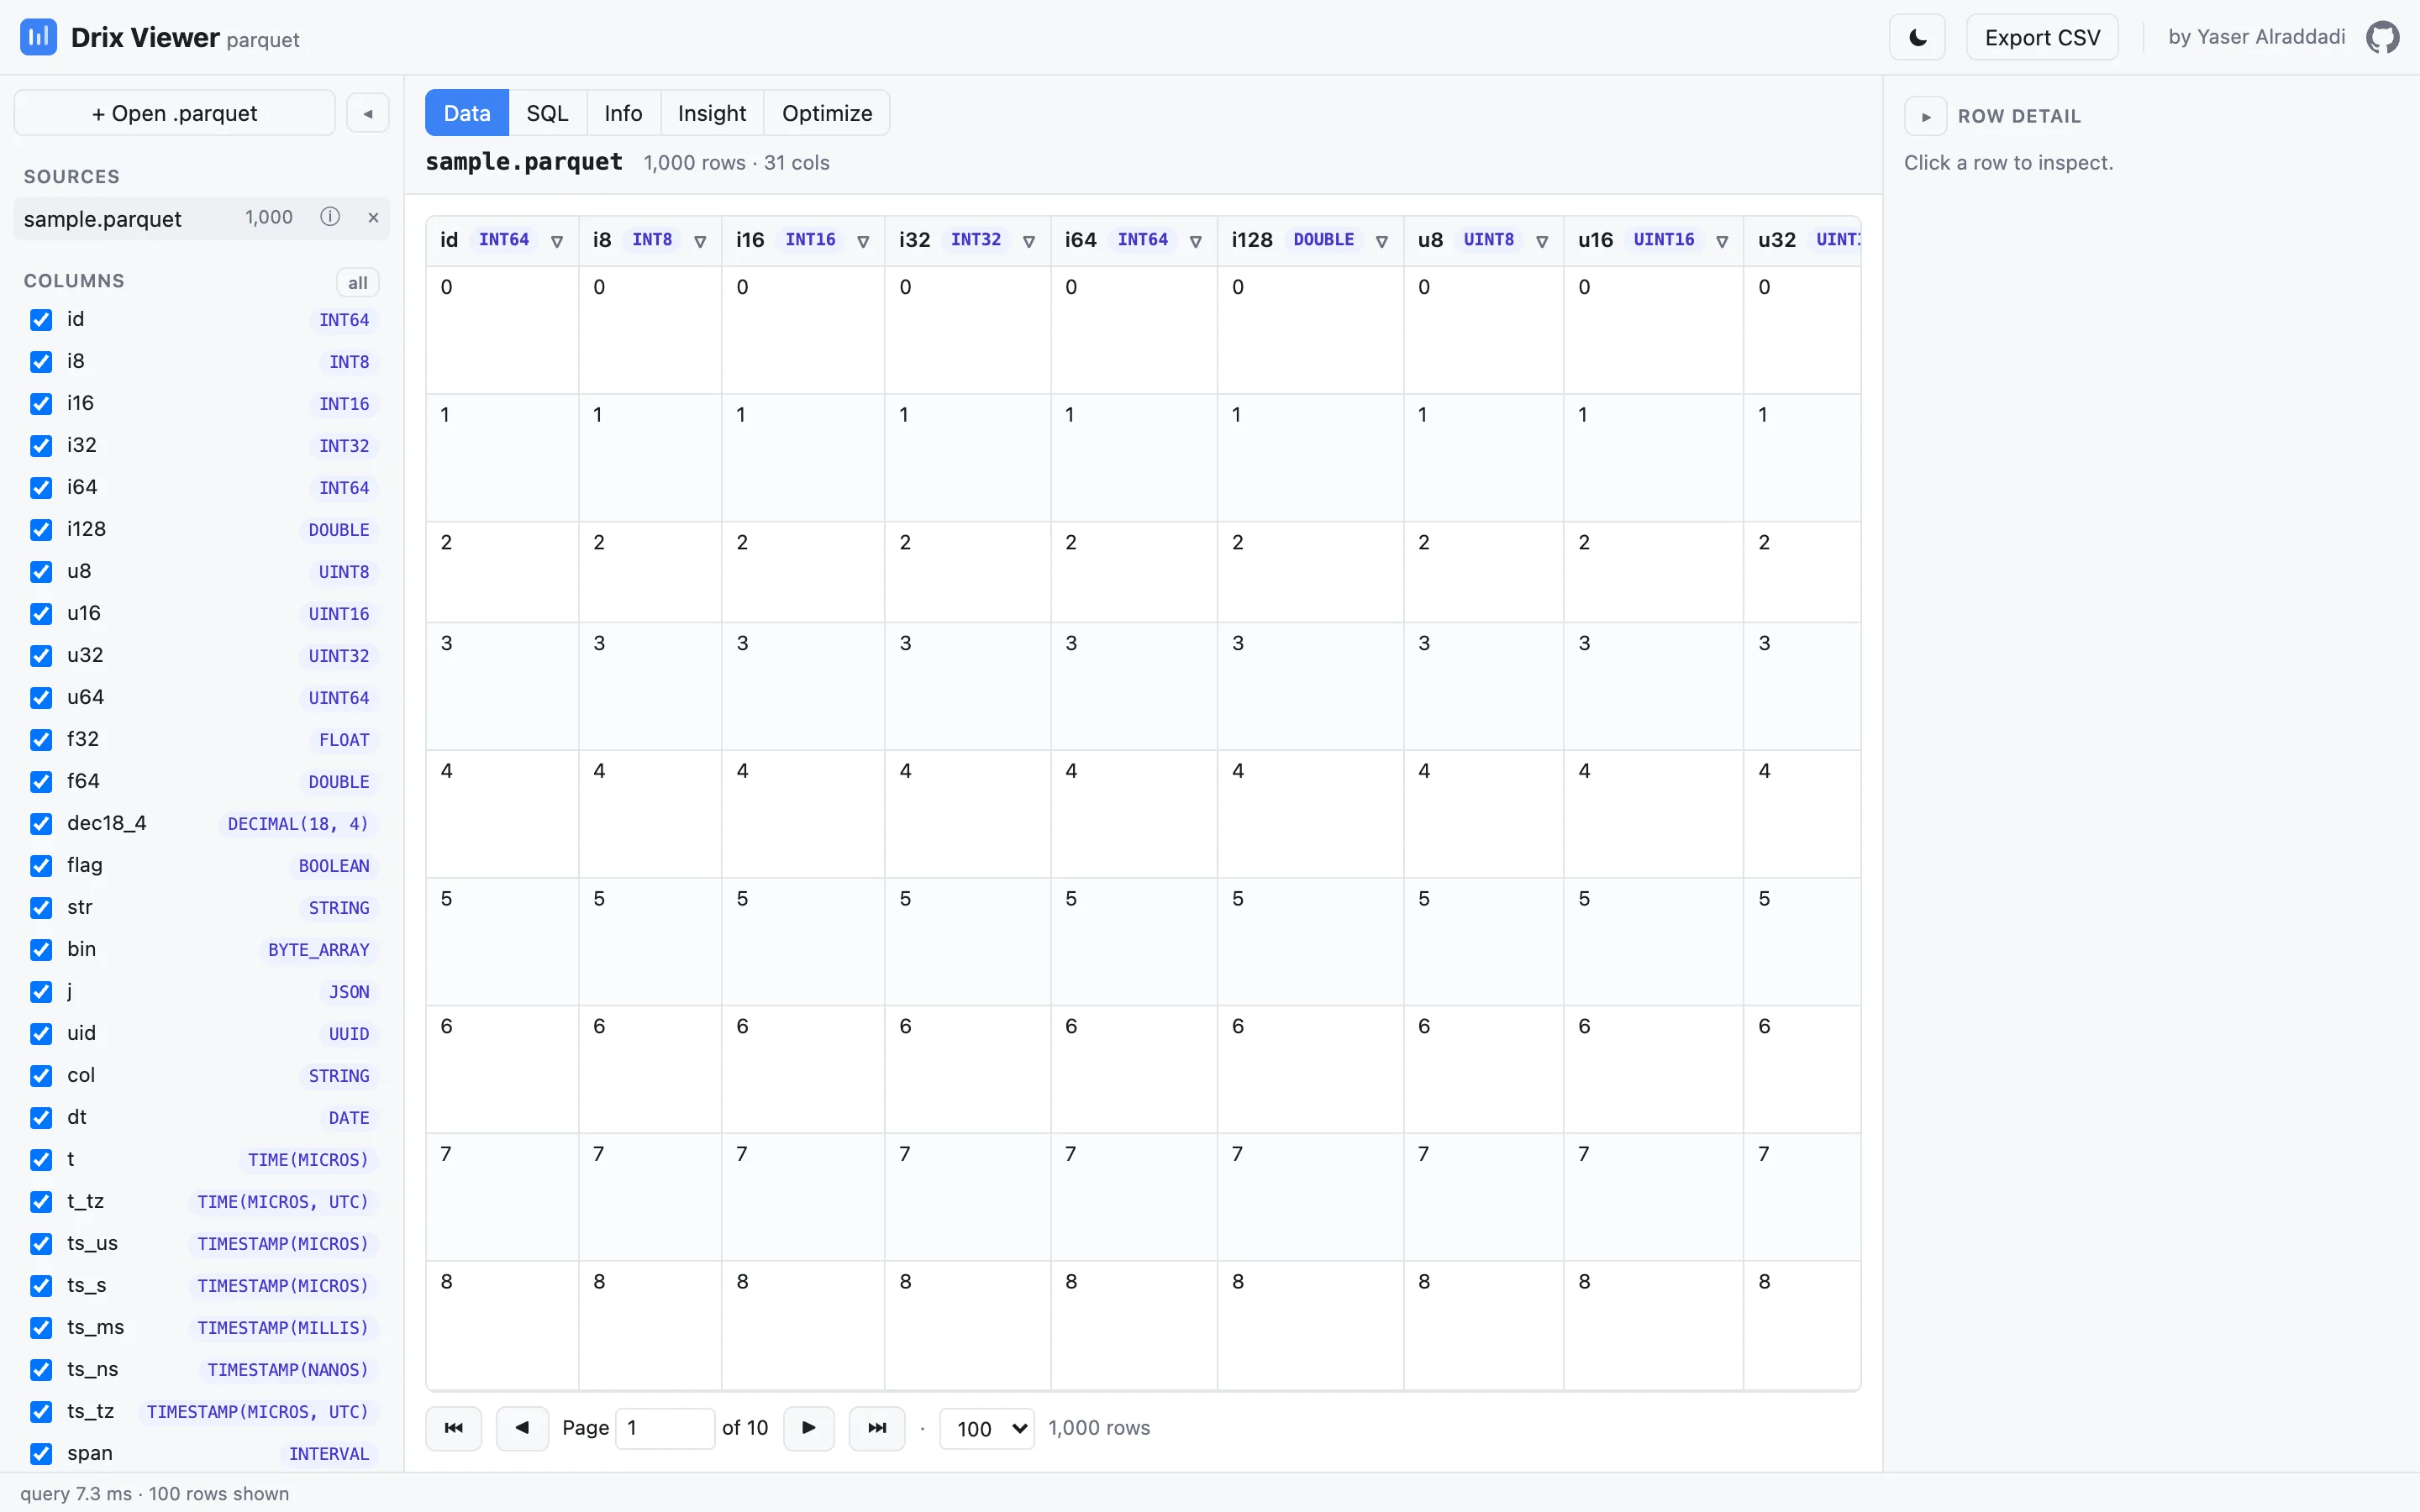Open the Info tab

623,113
